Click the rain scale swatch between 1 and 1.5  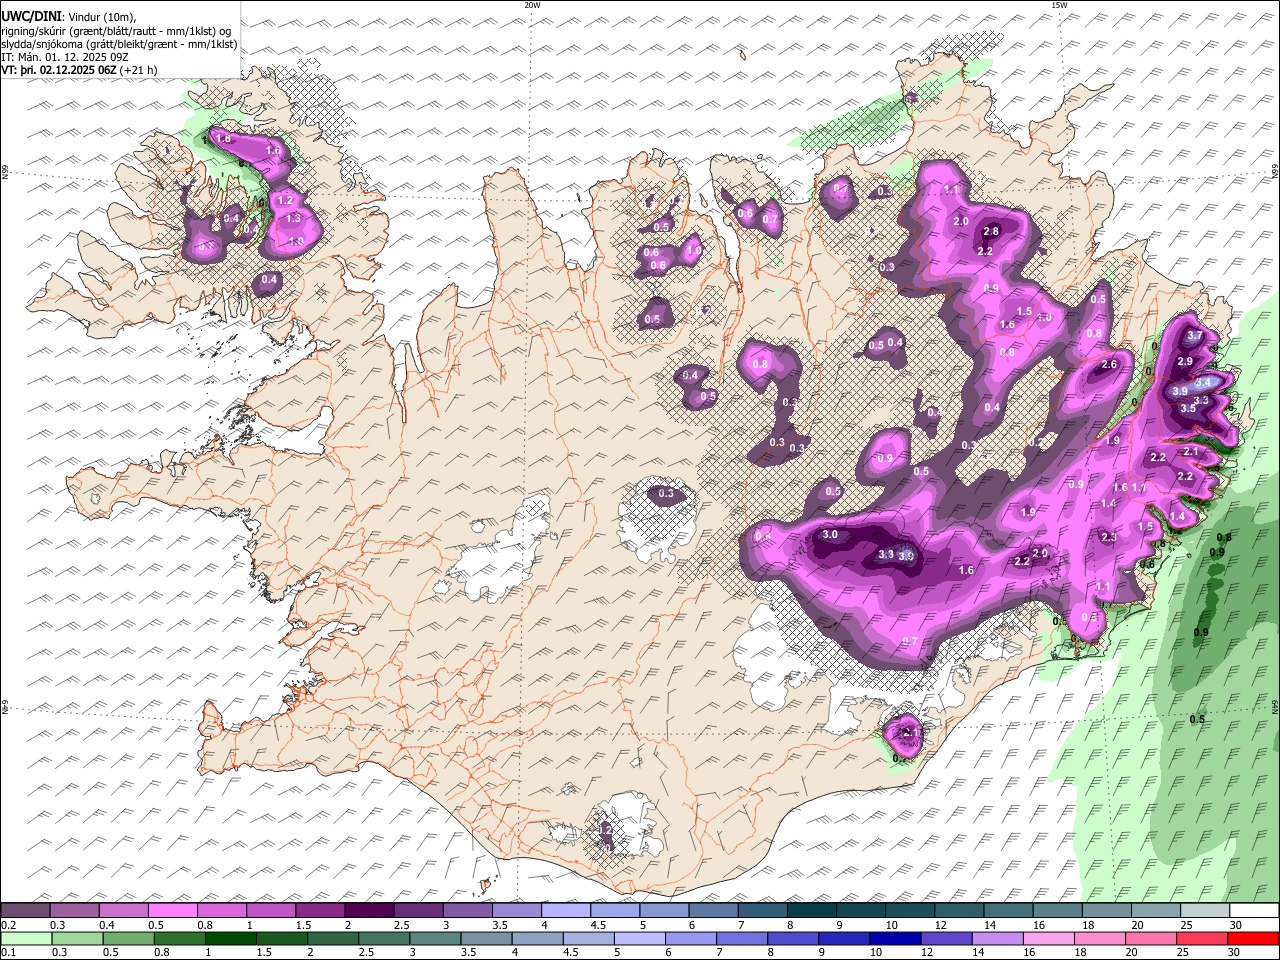pyautogui.click(x=230, y=939)
